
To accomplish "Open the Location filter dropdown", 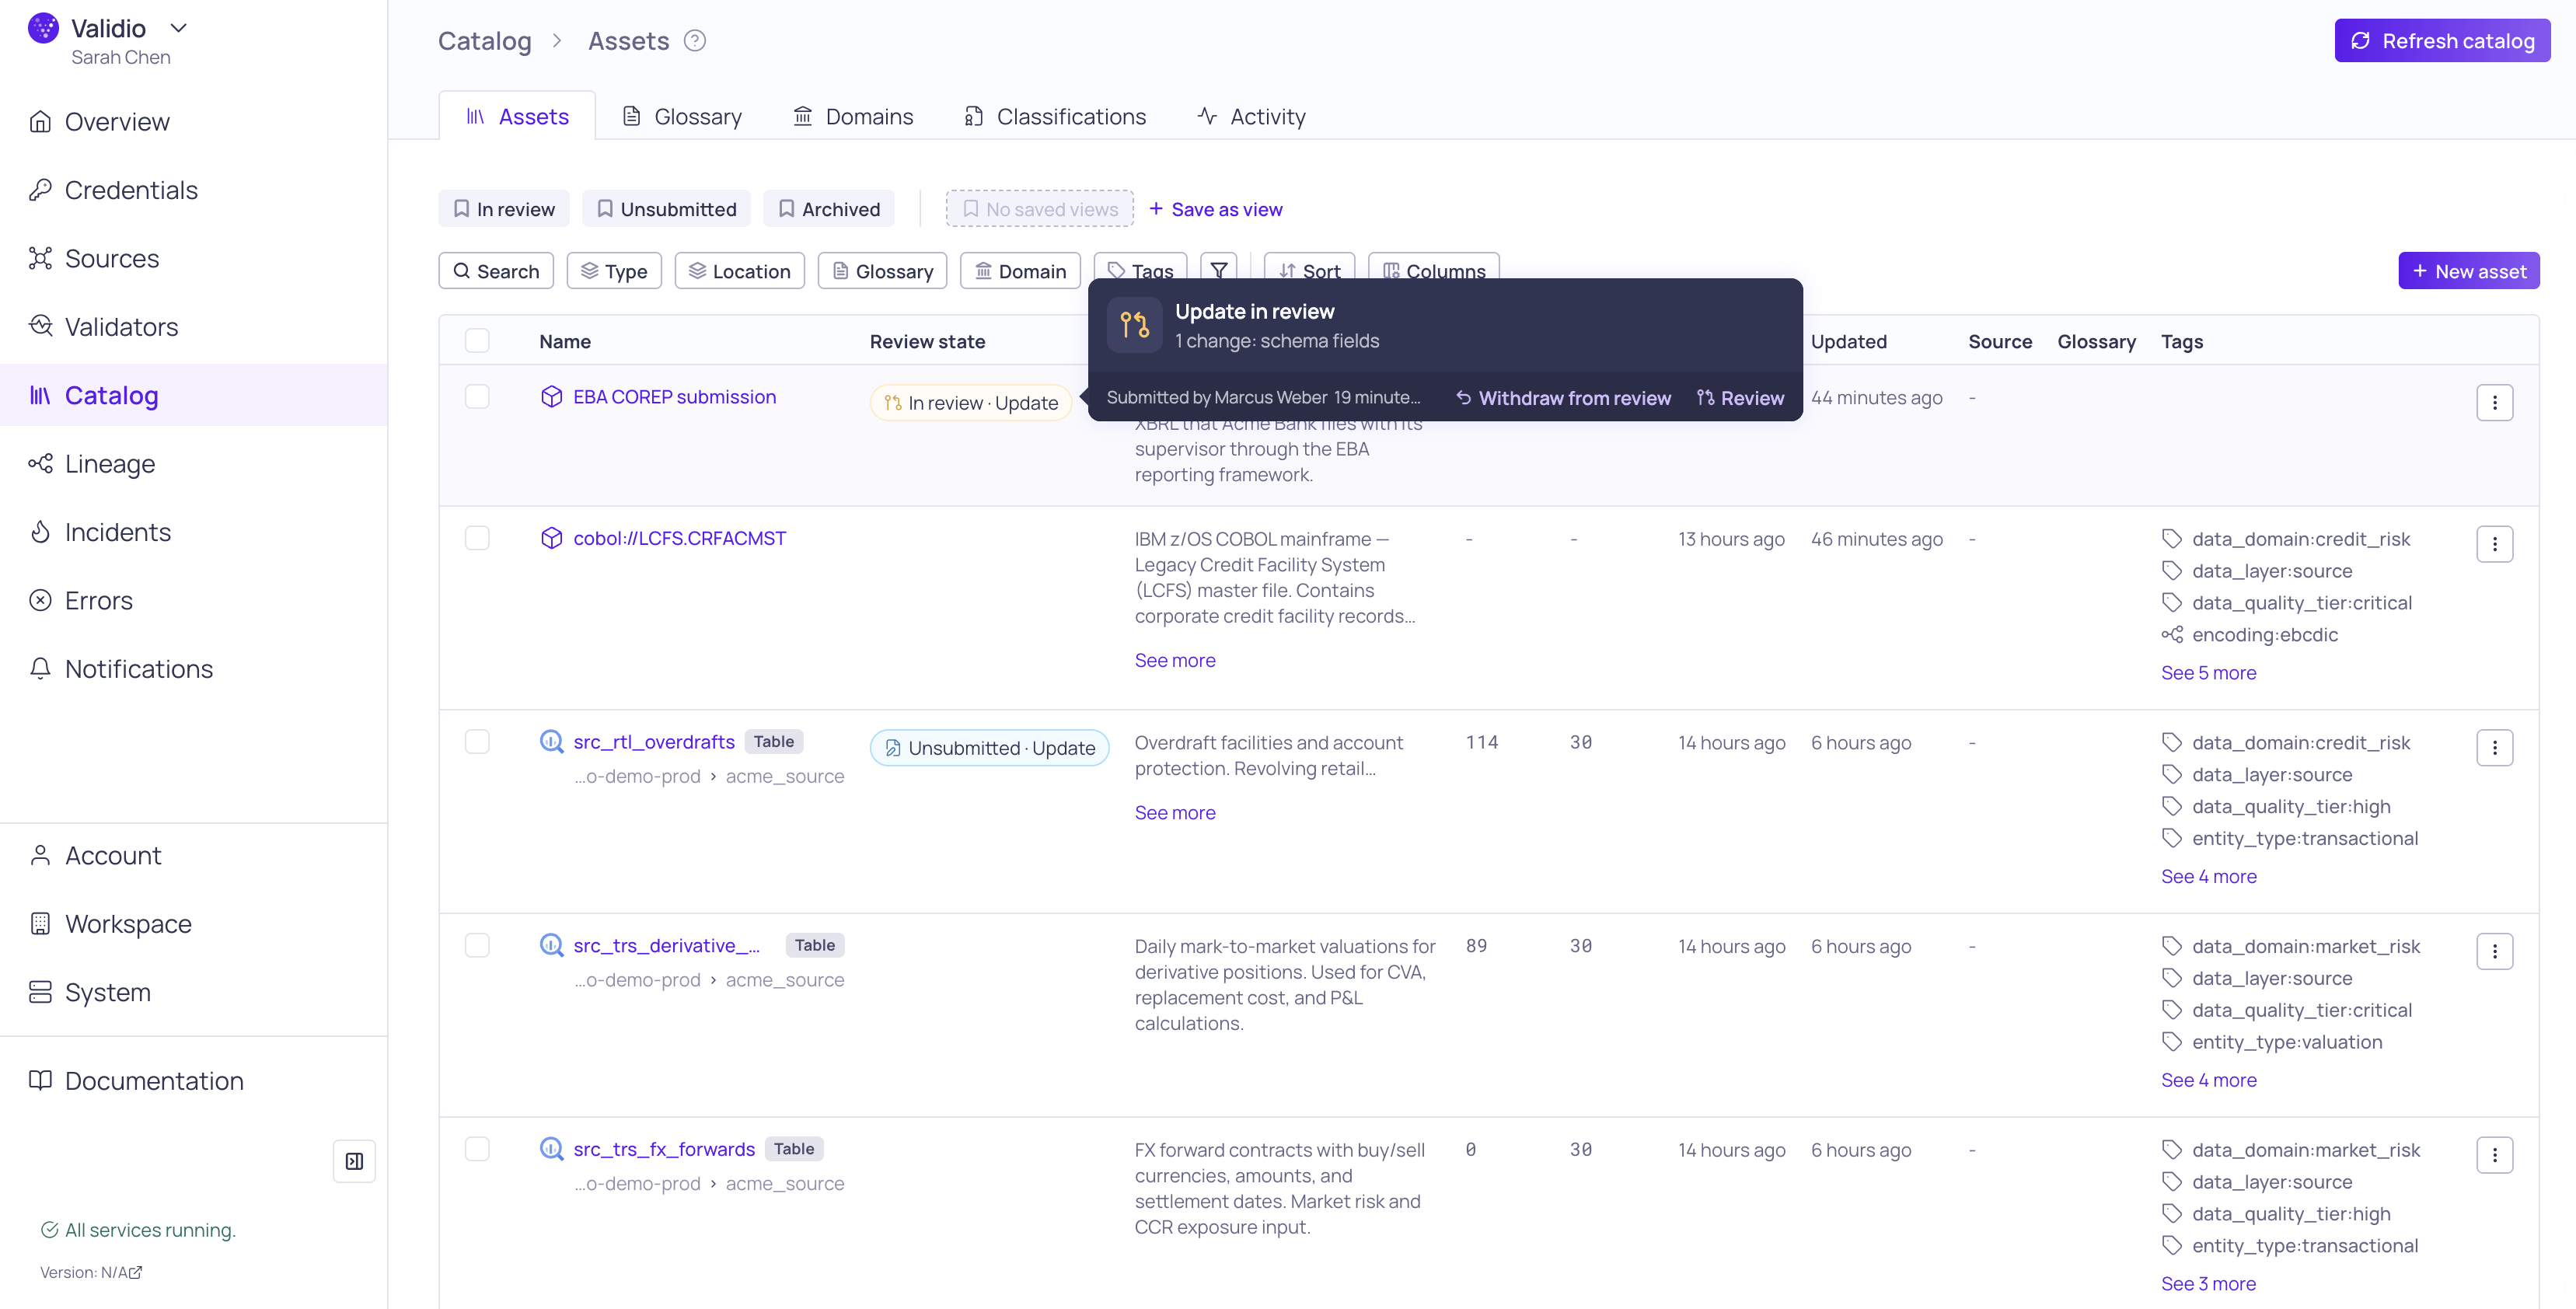I will (739, 271).
